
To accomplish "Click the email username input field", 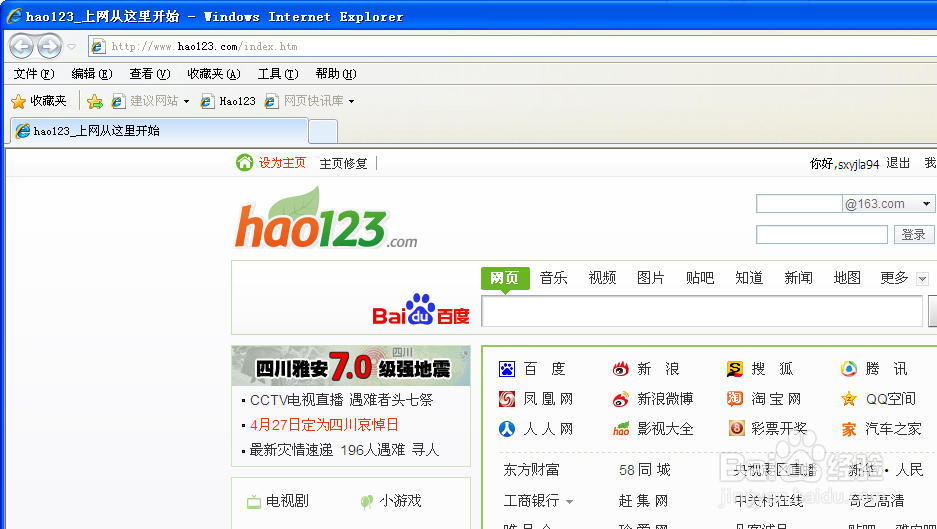I will coord(799,204).
